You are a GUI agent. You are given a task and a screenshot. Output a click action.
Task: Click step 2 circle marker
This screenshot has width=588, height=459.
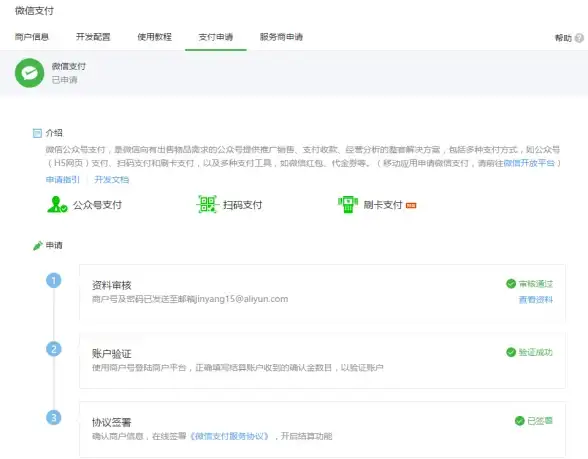coord(54,349)
